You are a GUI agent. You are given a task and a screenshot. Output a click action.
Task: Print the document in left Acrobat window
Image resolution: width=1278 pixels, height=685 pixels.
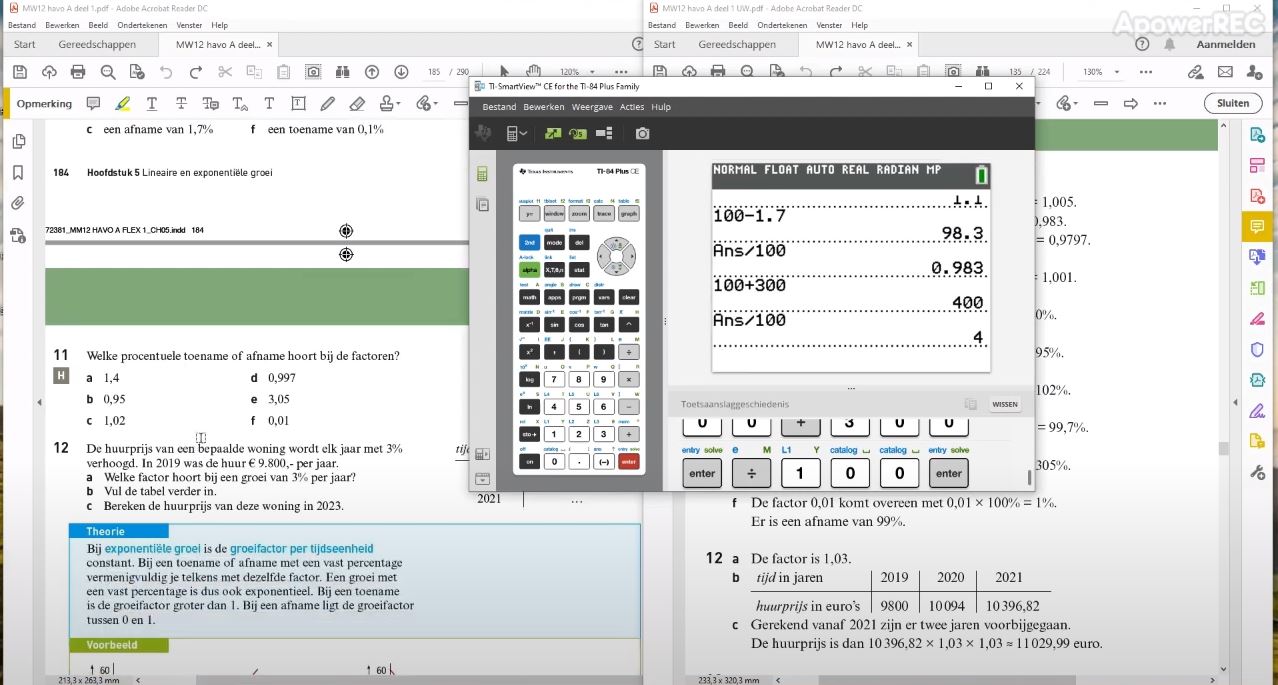pos(78,71)
